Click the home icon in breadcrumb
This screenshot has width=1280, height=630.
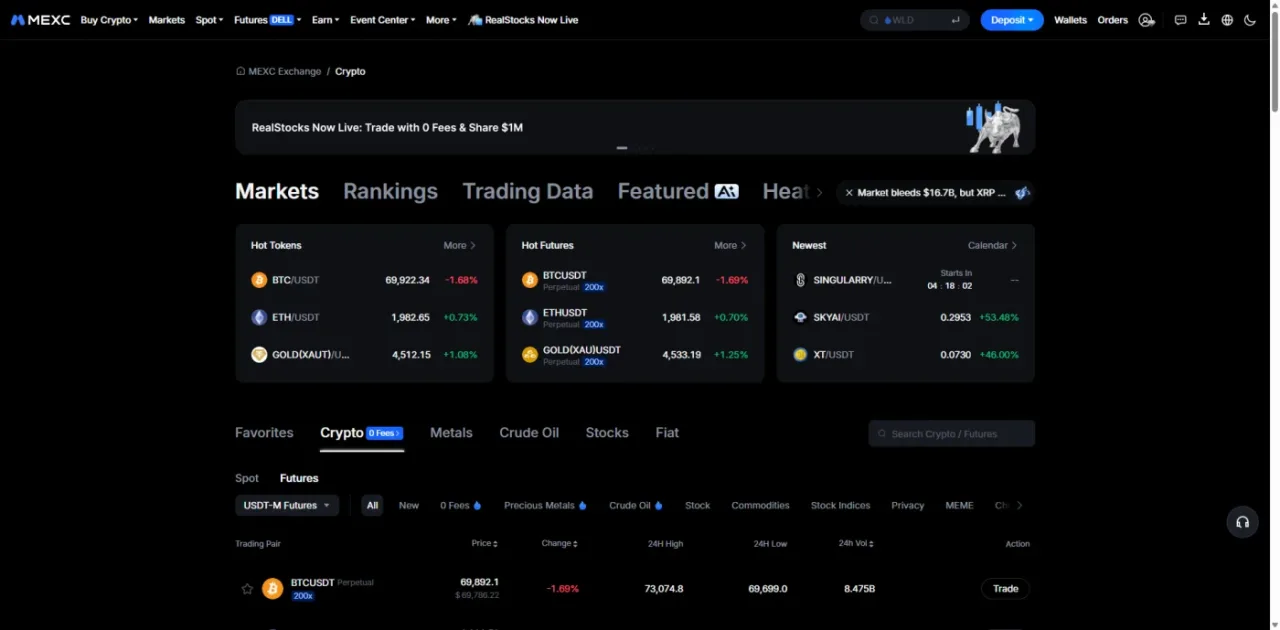pos(240,72)
